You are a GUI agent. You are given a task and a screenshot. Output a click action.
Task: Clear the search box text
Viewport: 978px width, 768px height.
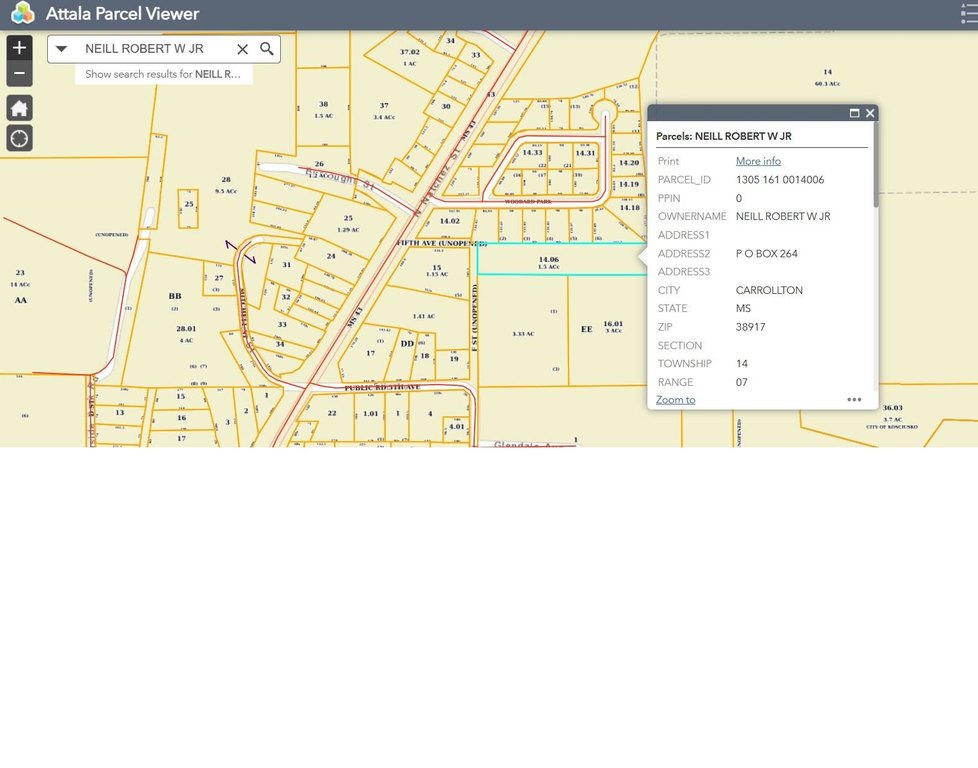tap(243, 49)
